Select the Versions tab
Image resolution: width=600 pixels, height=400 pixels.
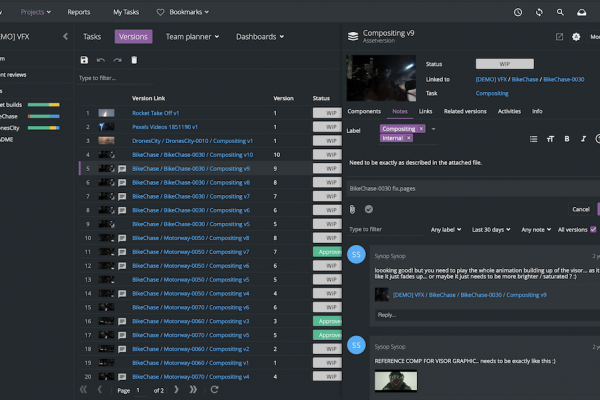[x=133, y=37]
